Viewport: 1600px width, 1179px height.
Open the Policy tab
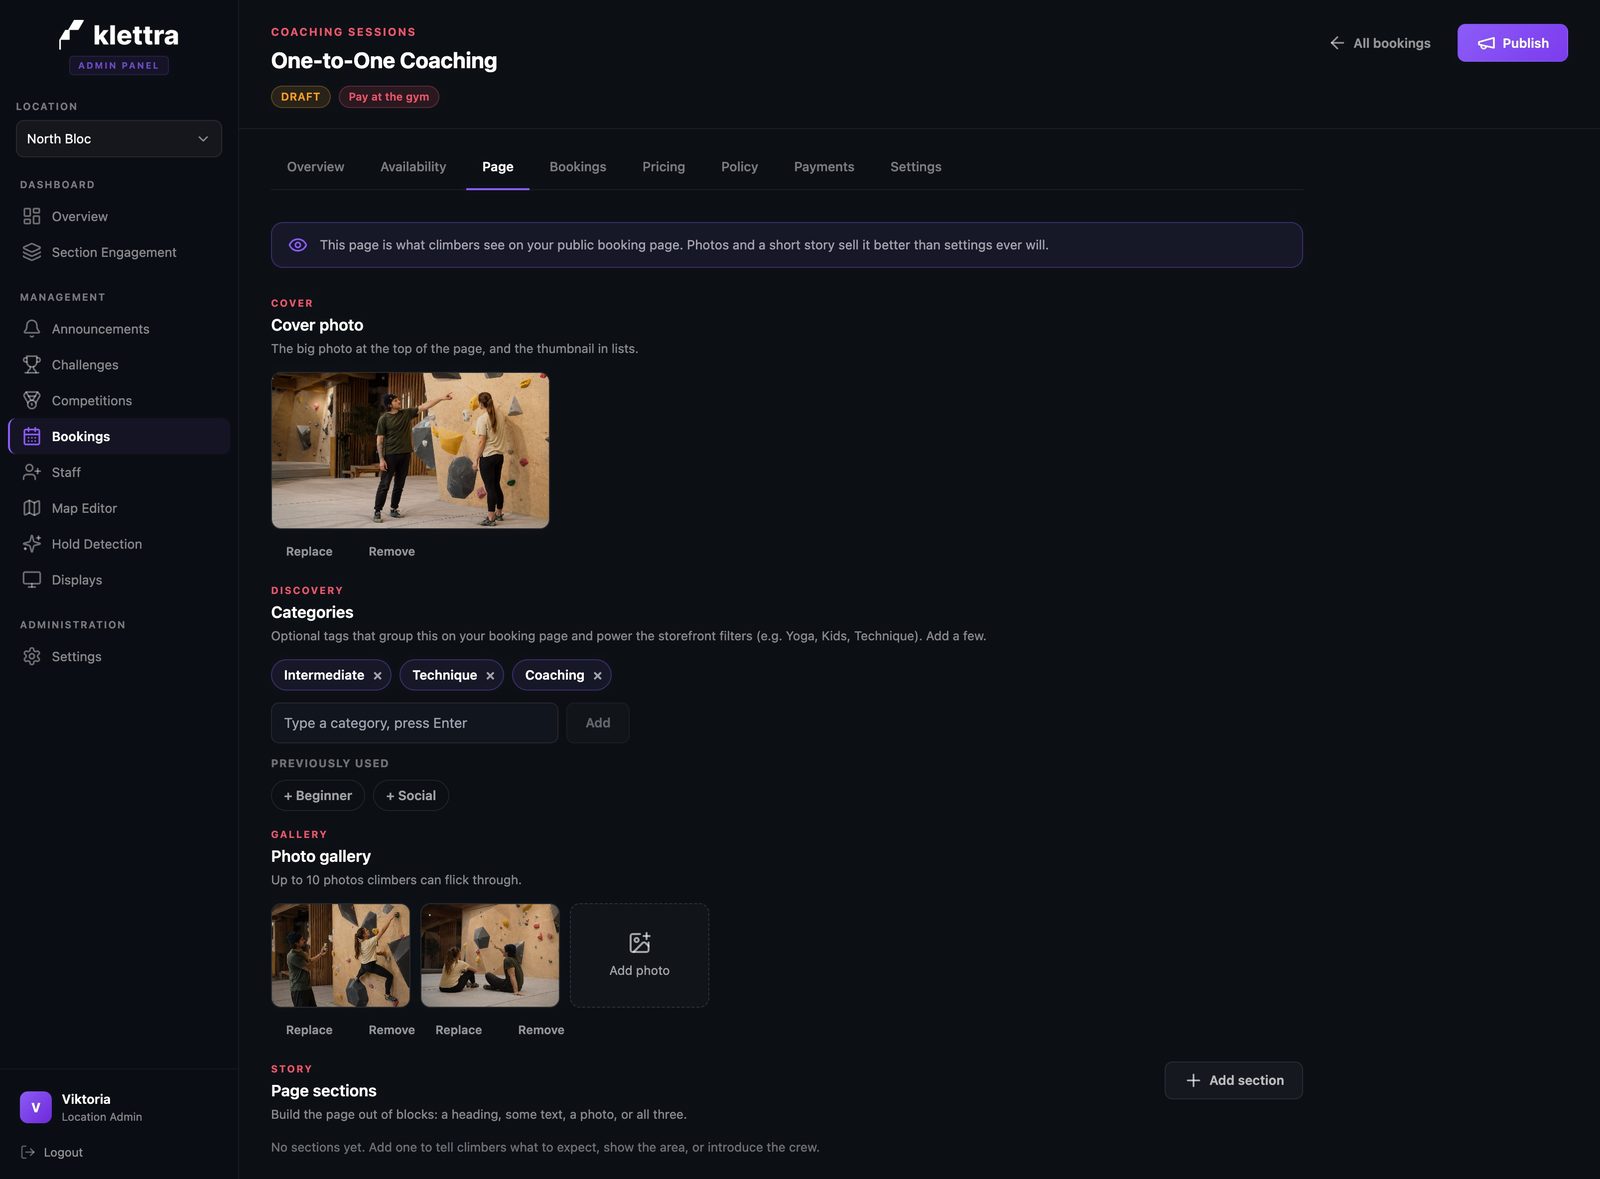tap(740, 167)
